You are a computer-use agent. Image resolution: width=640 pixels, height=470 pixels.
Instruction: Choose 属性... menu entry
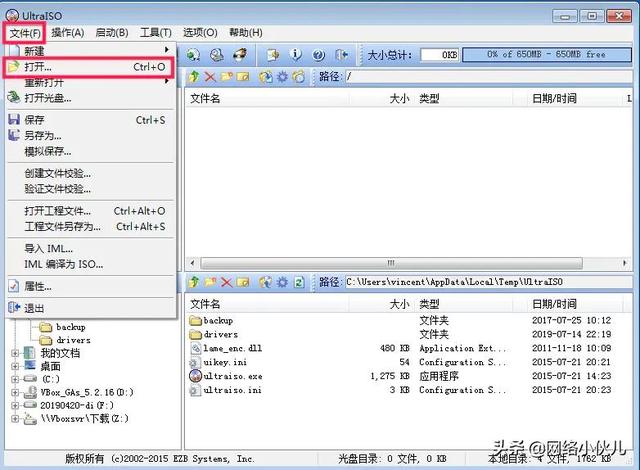pos(91,286)
